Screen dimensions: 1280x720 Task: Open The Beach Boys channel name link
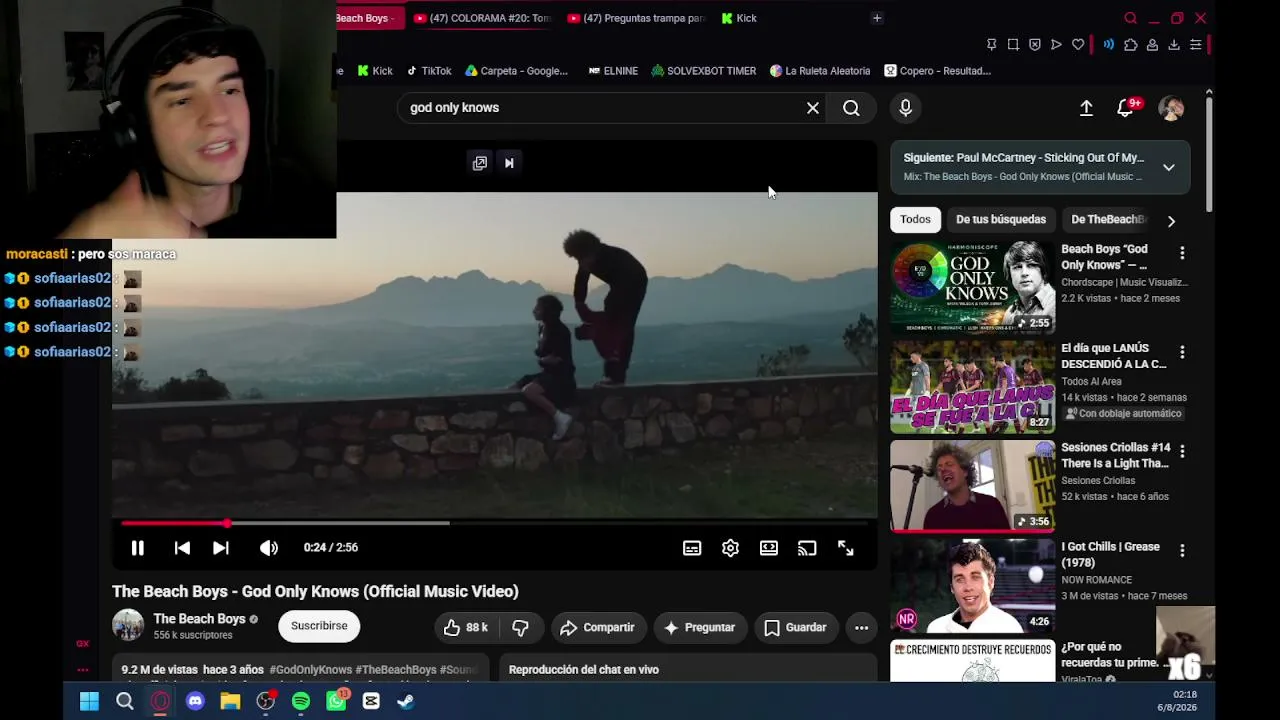click(x=199, y=619)
